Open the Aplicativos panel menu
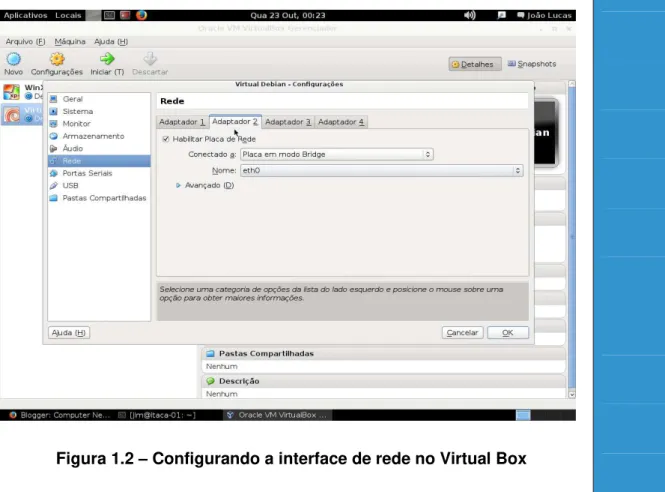 [x=25, y=15]
